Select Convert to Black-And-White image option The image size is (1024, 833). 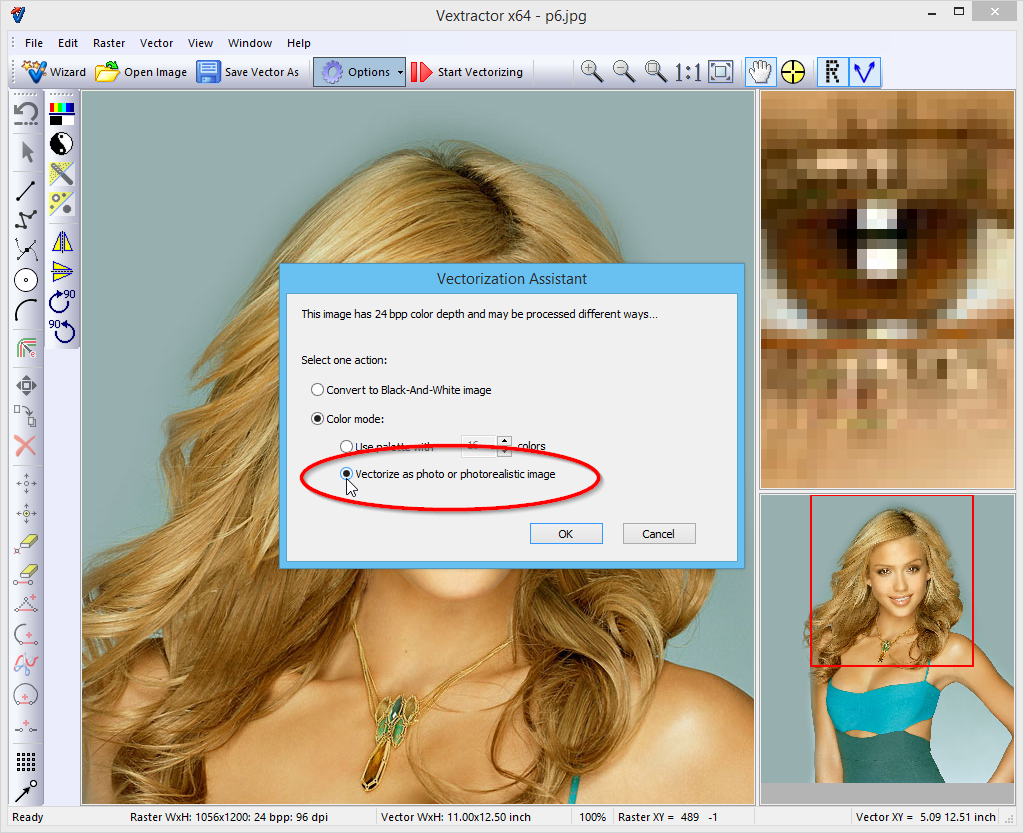coord(318,390)
